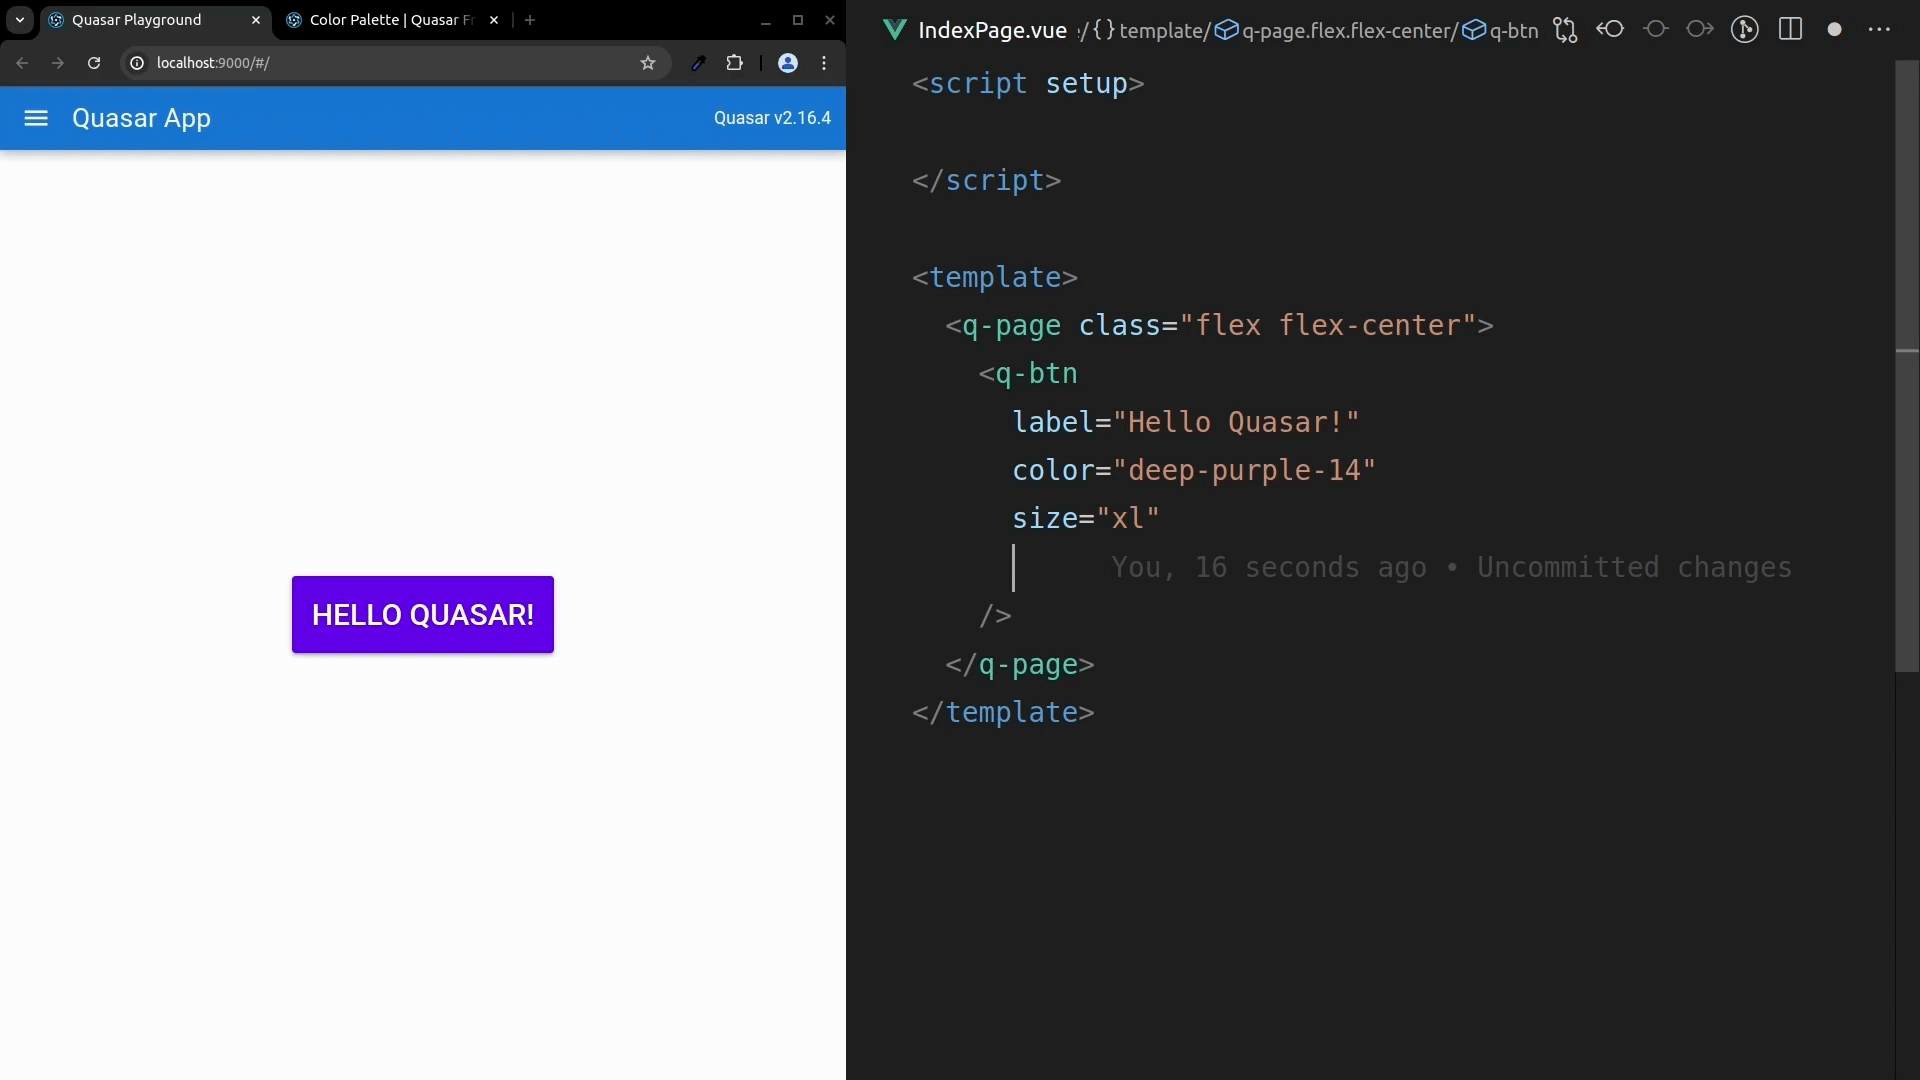1920x1080 pixels.
Task: Click the self-closing "/>" line
Action: click(996, 615)
